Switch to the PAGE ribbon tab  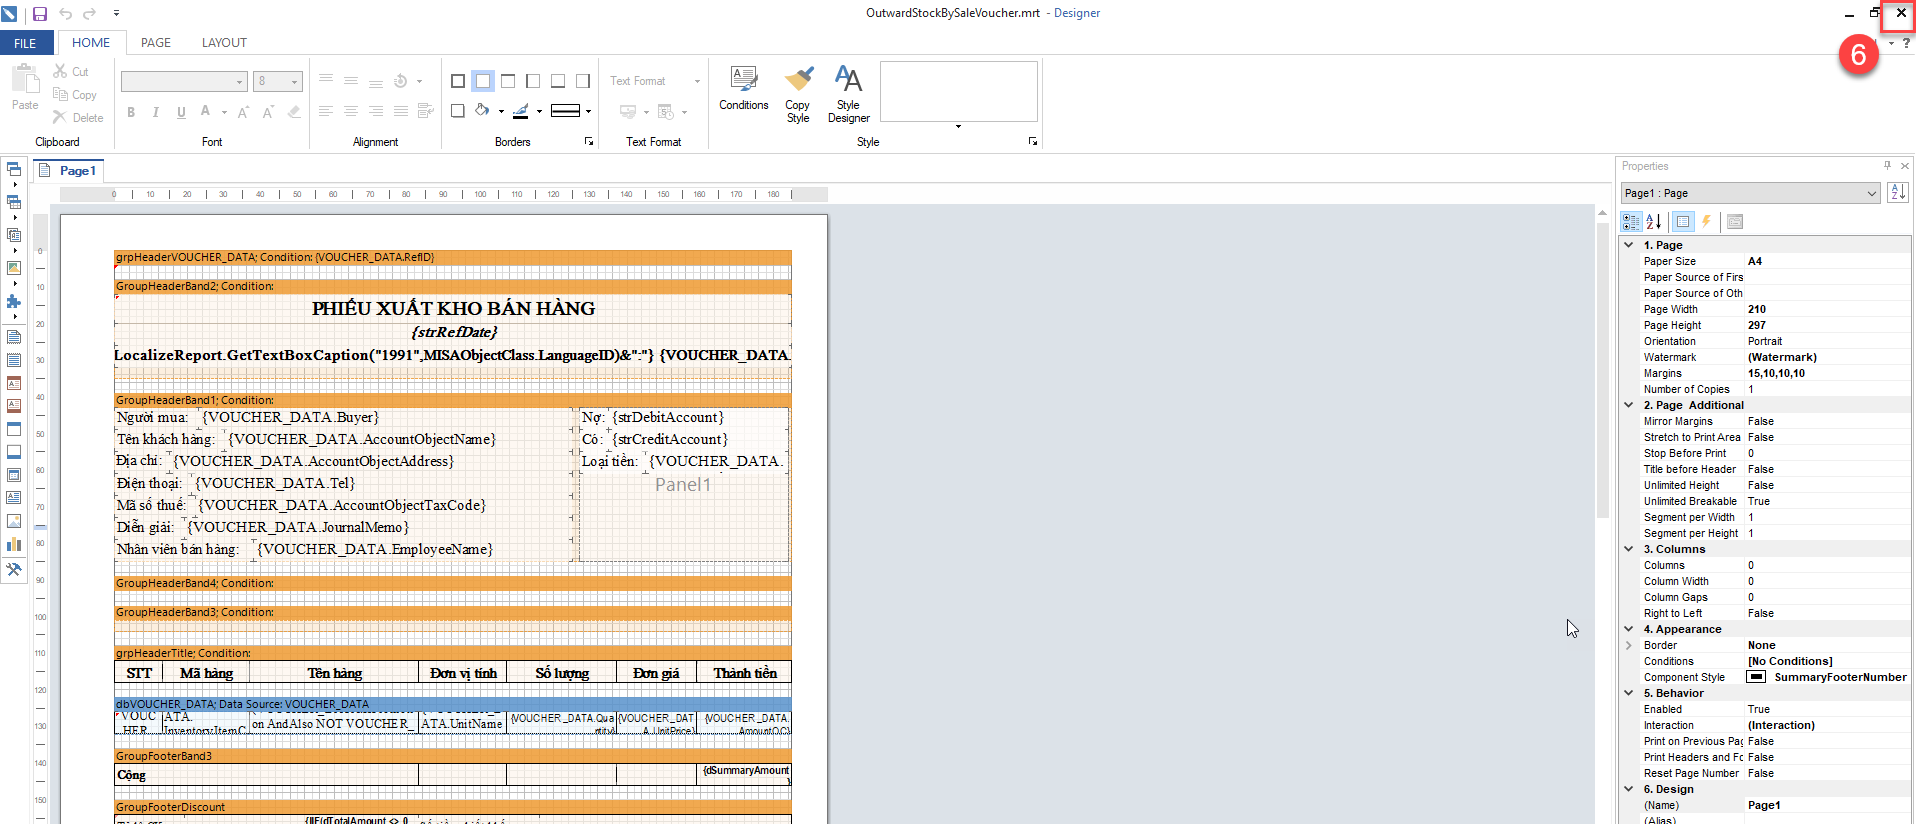(155, 43)
